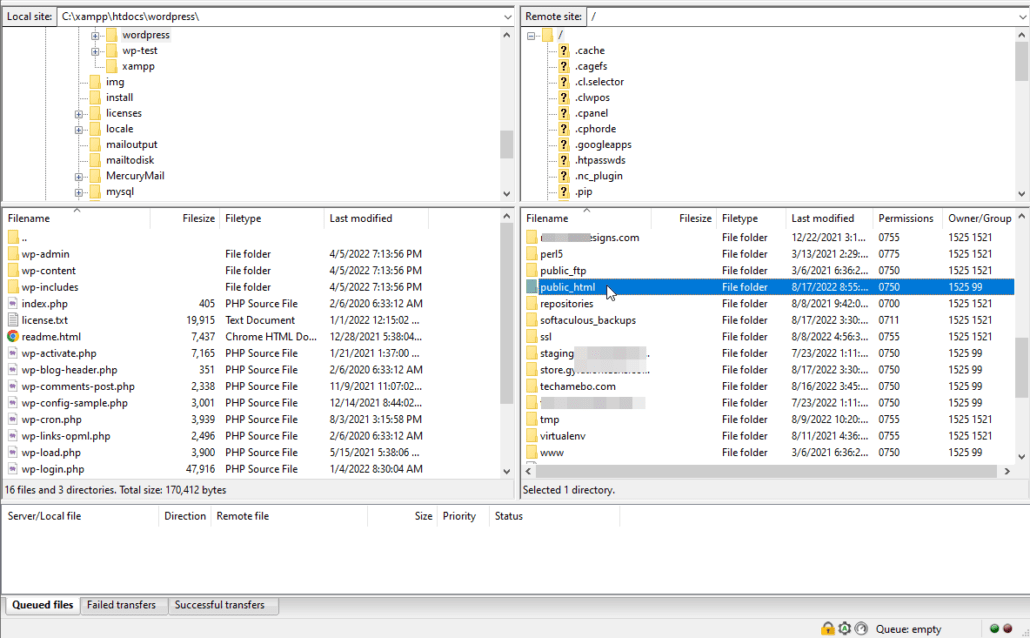
Task: Select softaculous_backups folder row
Action: point(769,320)
